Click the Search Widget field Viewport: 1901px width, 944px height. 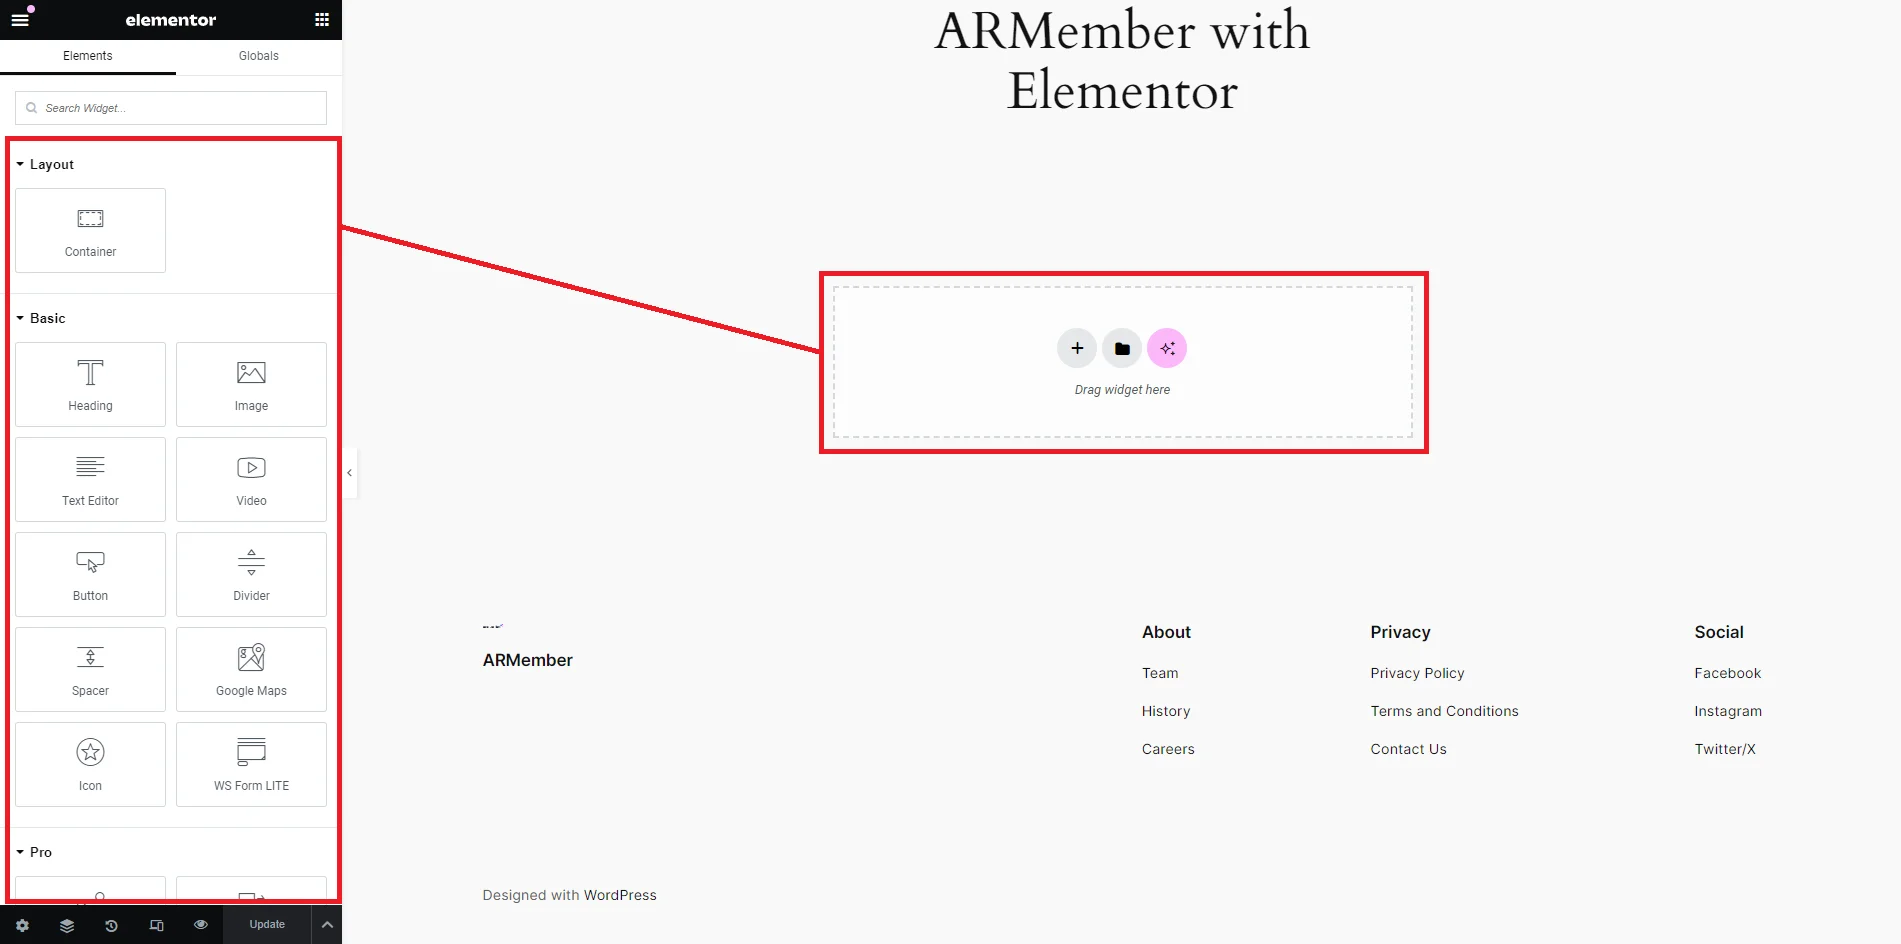pyautogui.click(x=169, y=107)
